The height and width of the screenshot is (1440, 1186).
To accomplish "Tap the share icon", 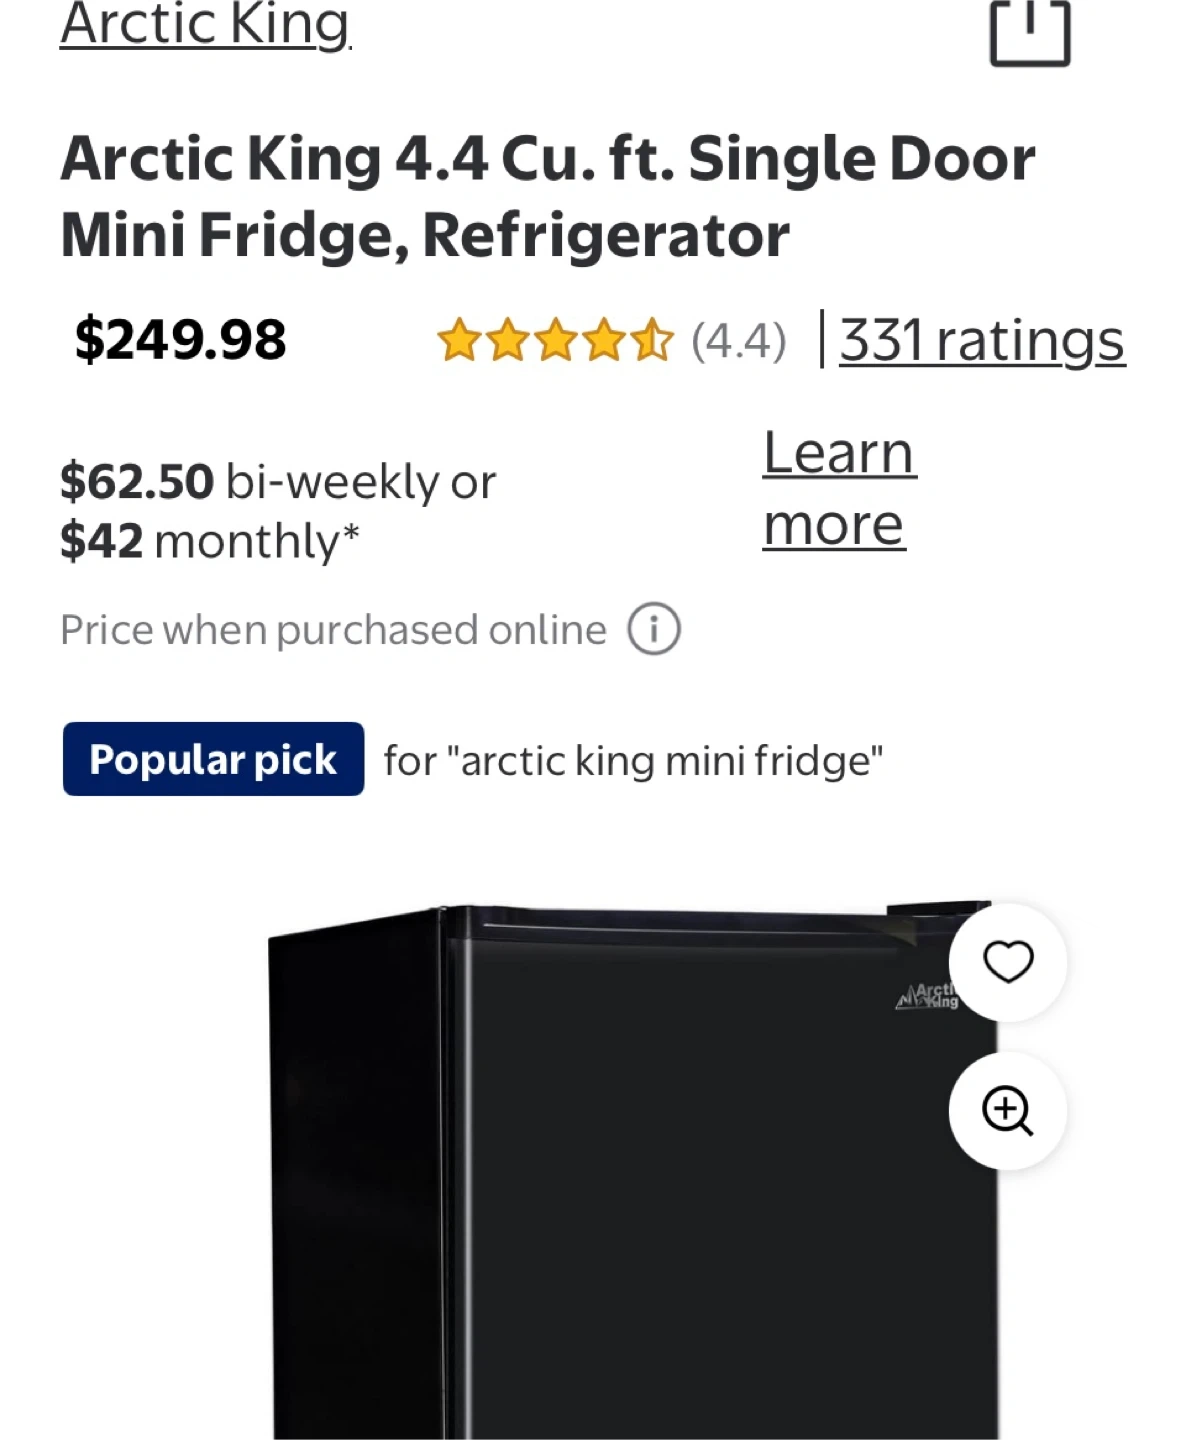I will pos(1029,32).
